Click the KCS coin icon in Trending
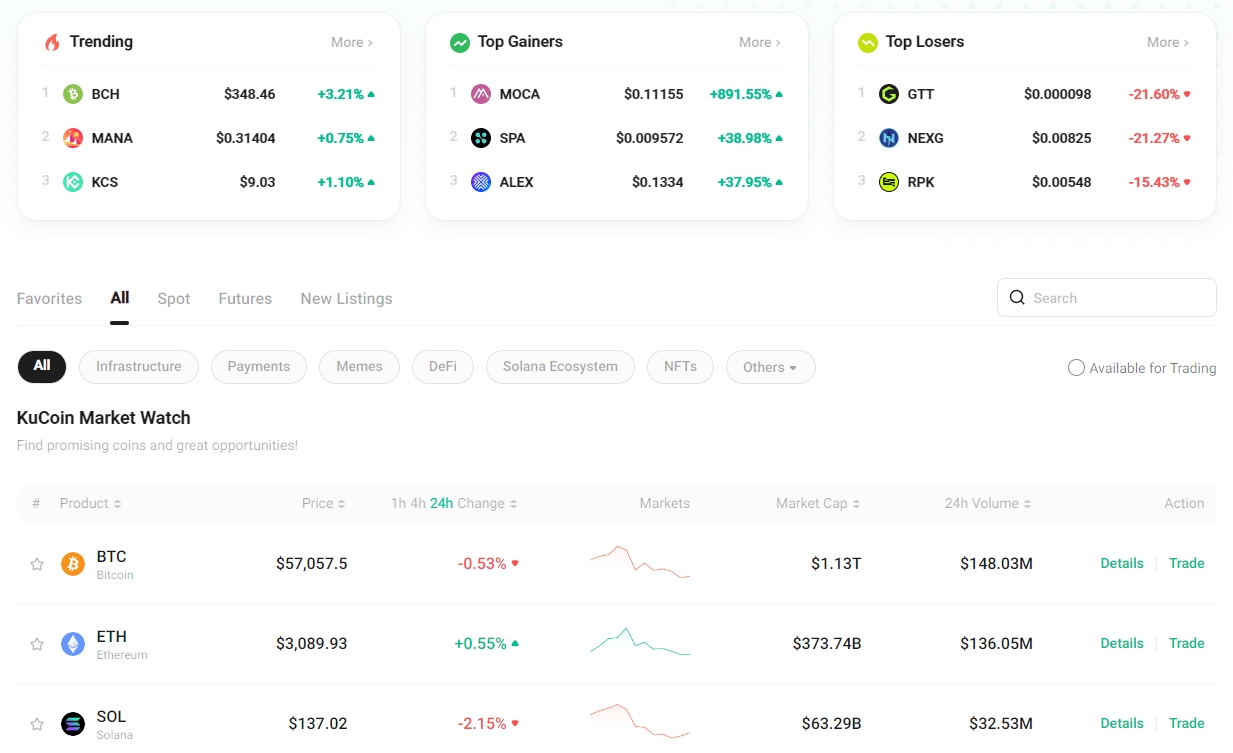The image size is (1233, 753). [73, 182]
